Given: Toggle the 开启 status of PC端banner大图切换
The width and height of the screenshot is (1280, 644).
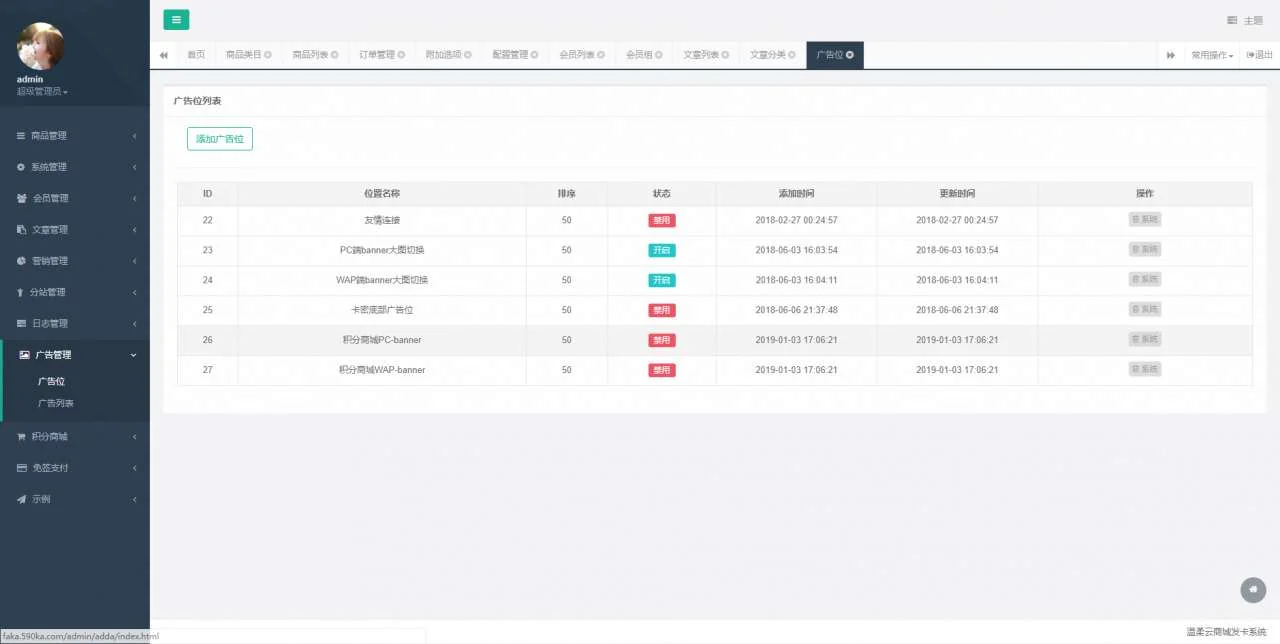Looking at the screenshot, I should [x=661, y=250].
